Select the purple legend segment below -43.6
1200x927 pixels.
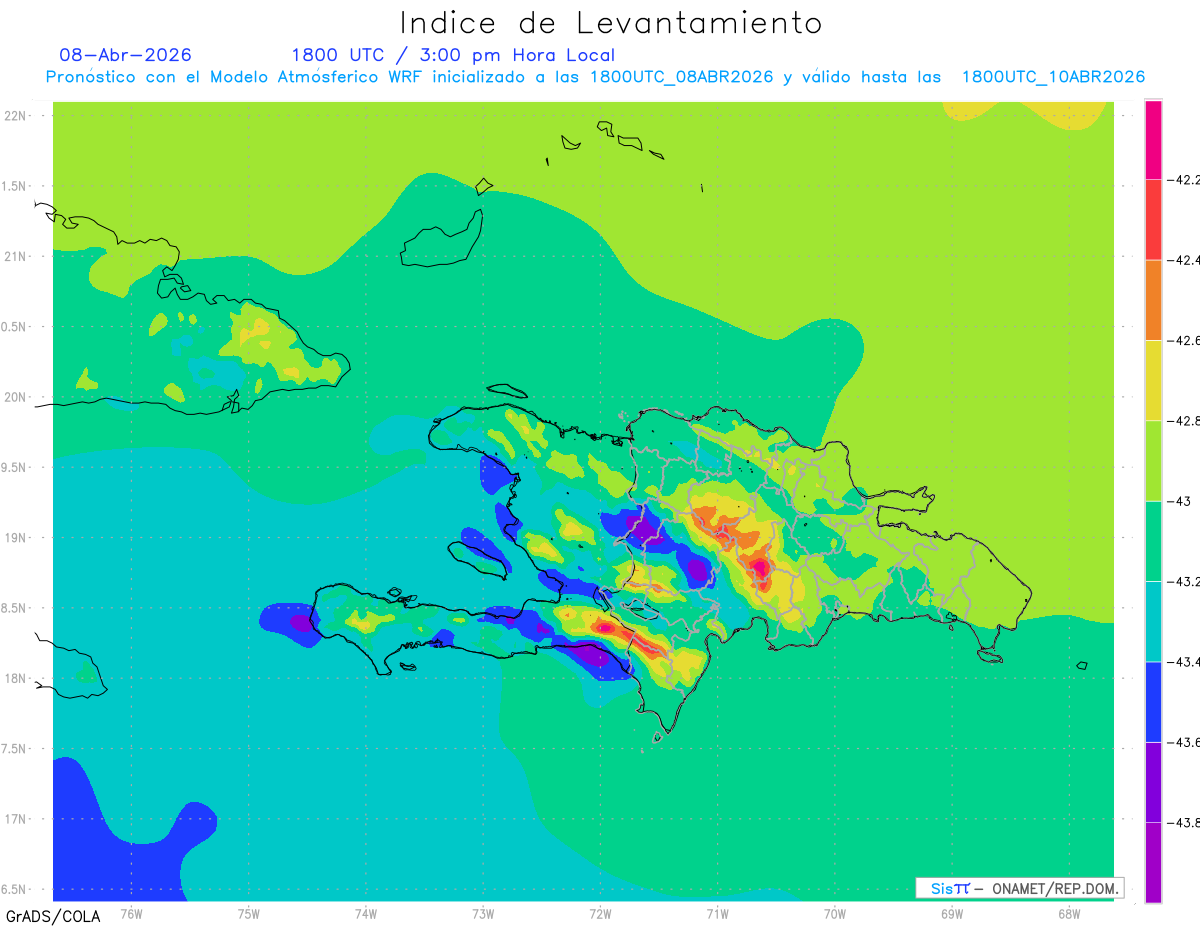pyautogui.click(x=1153, y=782)
